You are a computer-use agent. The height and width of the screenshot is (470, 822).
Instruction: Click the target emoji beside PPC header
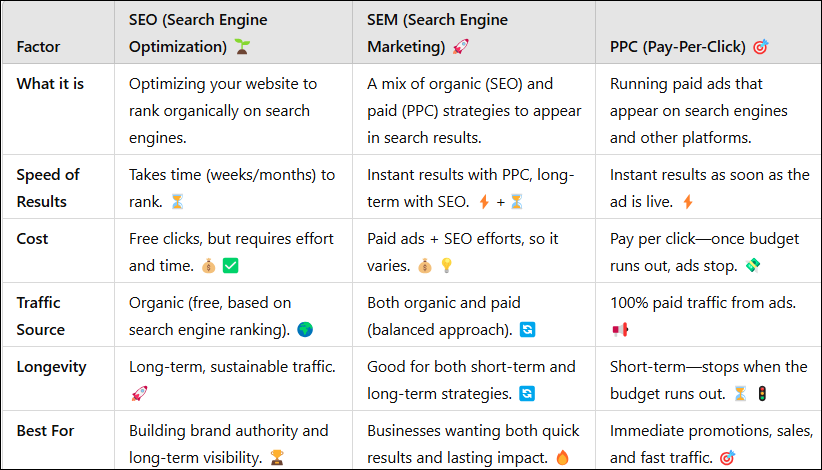click(761, 47)
